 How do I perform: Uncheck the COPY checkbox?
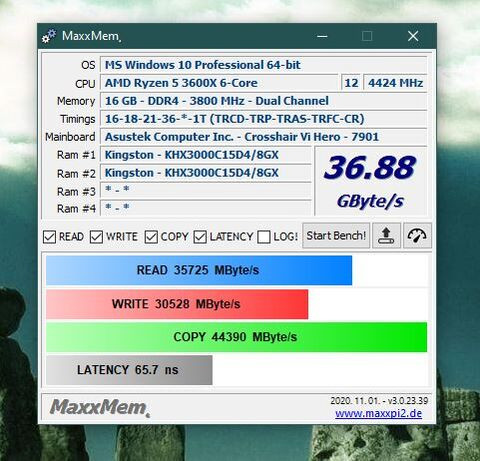[x=151, y=237]
